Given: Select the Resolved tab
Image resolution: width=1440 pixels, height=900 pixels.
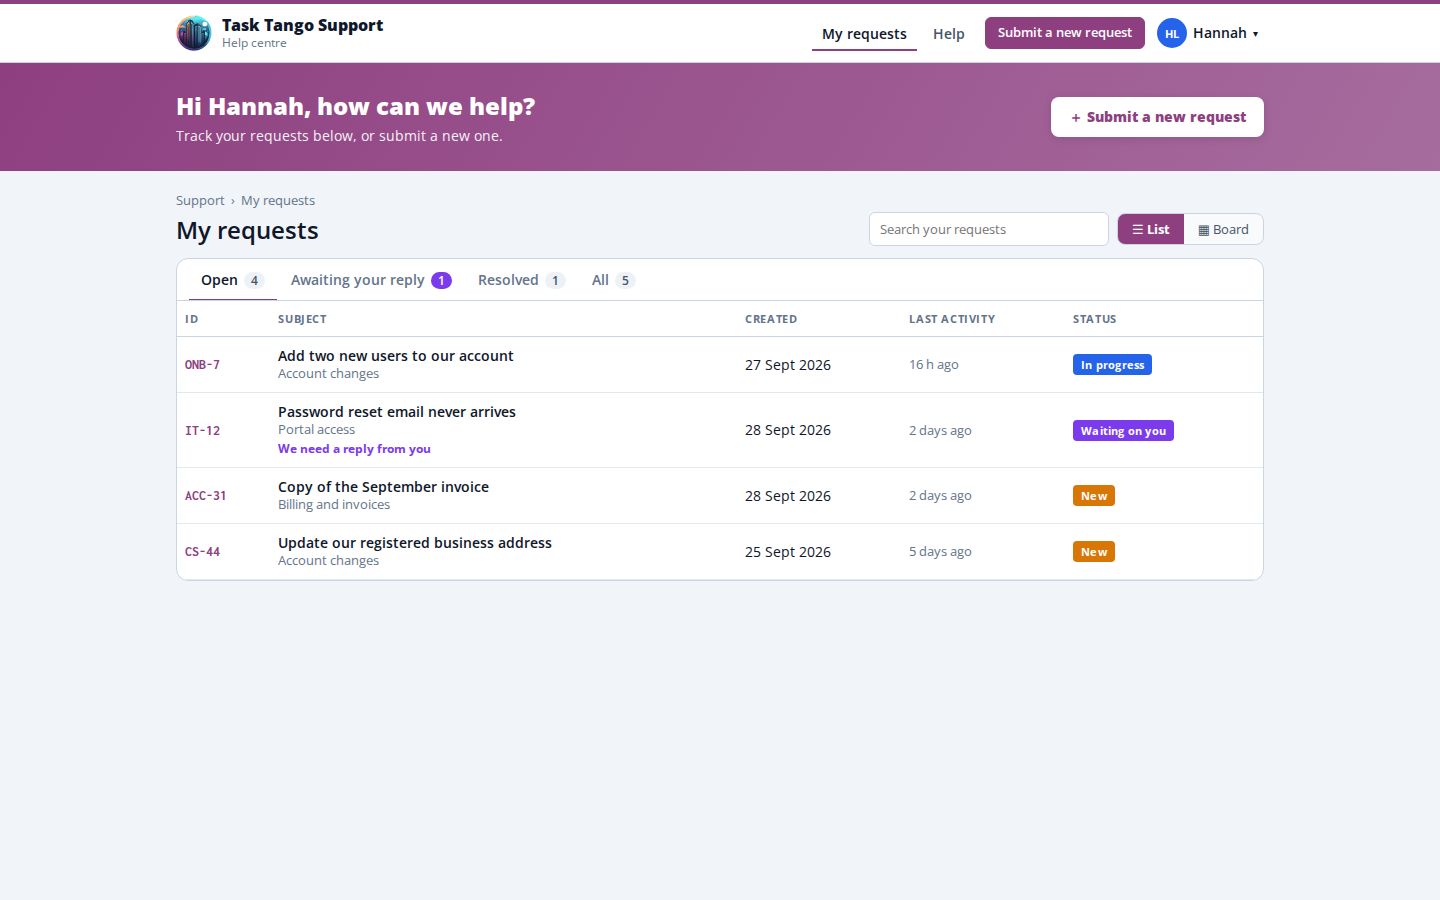Looking at the screenshot, I should click(x=521, y=280).
